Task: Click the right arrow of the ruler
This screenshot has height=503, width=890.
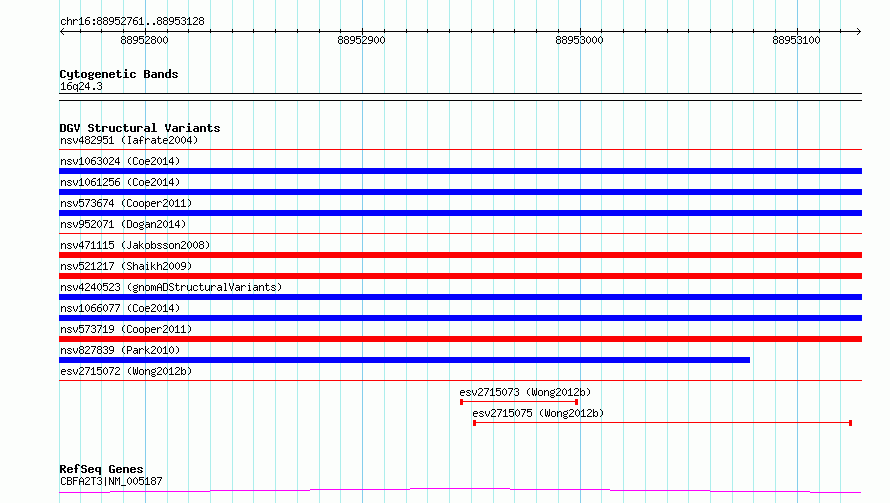Action: (x=858, y=31)
